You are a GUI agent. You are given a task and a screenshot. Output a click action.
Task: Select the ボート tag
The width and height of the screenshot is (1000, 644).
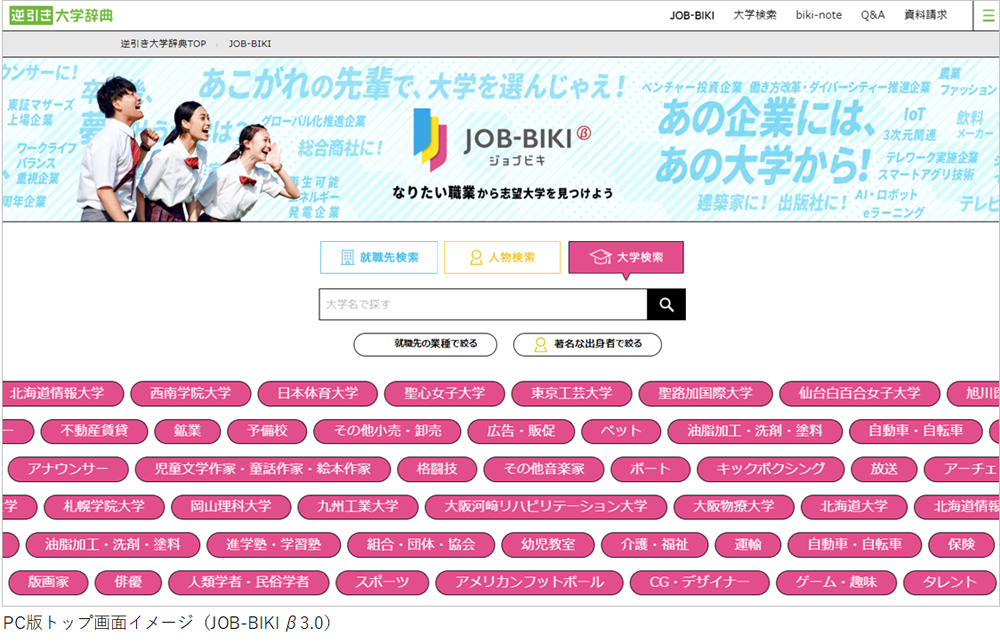[x=651, y=469]
